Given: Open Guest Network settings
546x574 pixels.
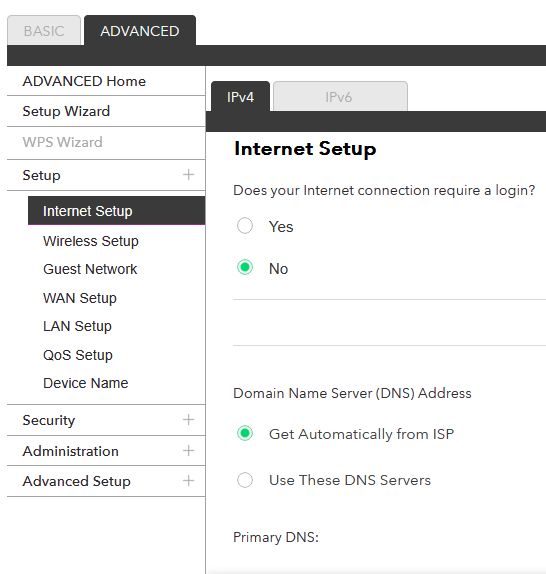Looking at the screenshot, I should pos(90,269).
